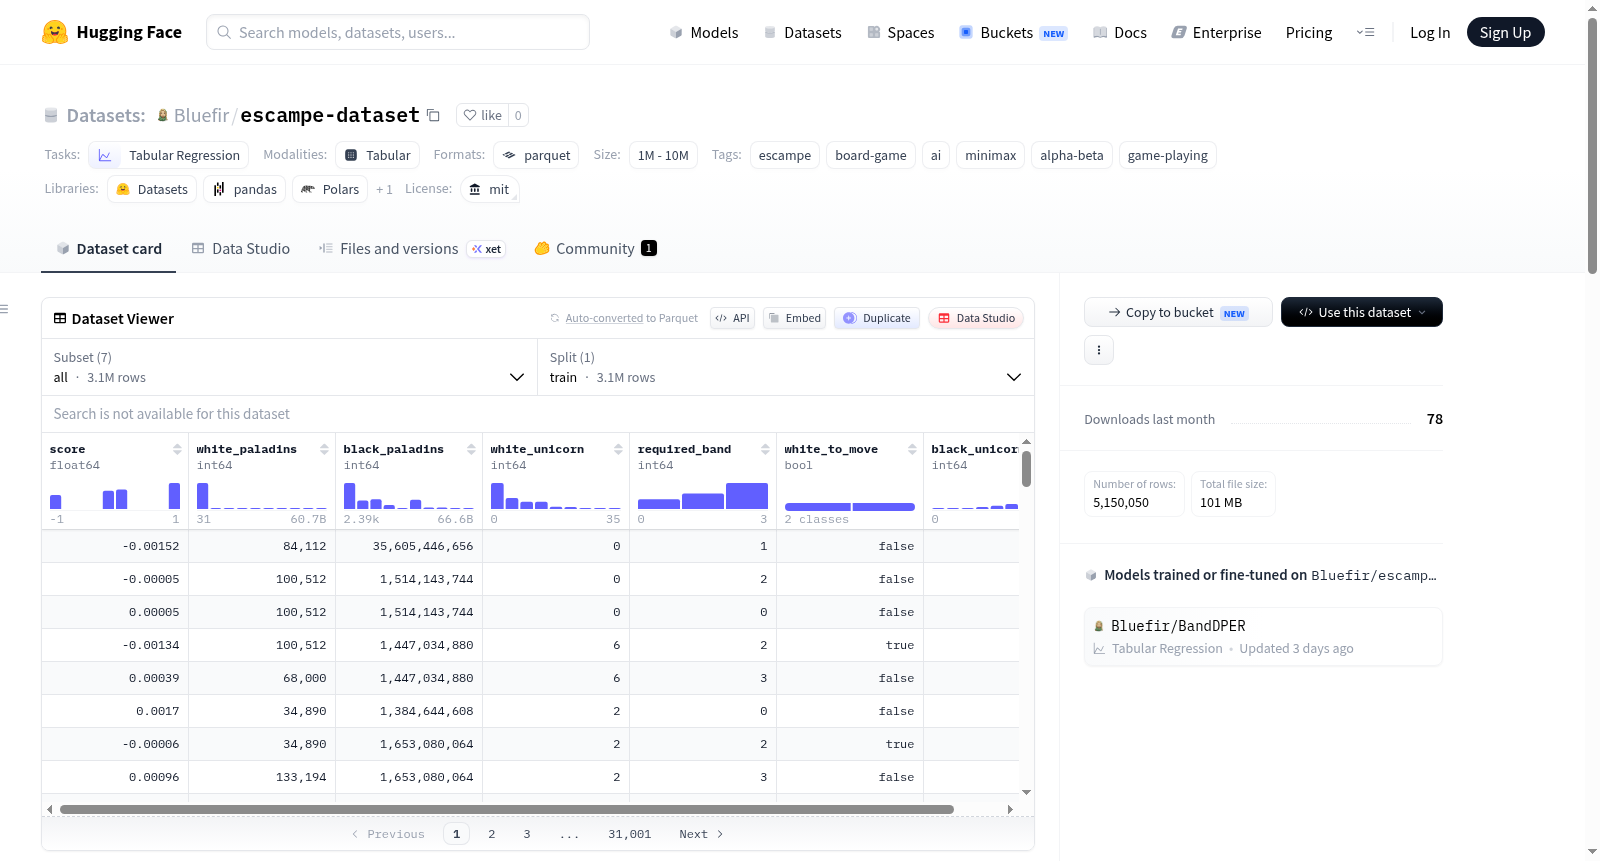Viewport: 1600px width, 861px height.
Task: Switch to the Data Studio tab
Action: pos(240,249)
